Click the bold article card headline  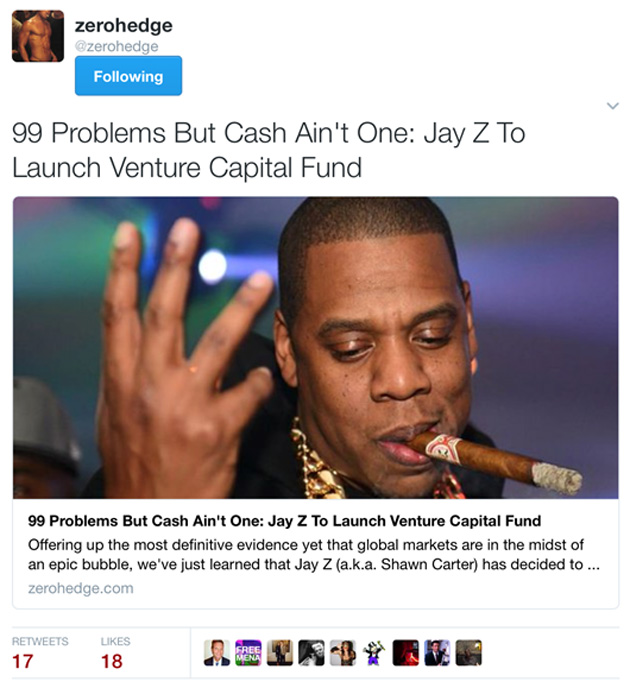[x=284, y=521]
